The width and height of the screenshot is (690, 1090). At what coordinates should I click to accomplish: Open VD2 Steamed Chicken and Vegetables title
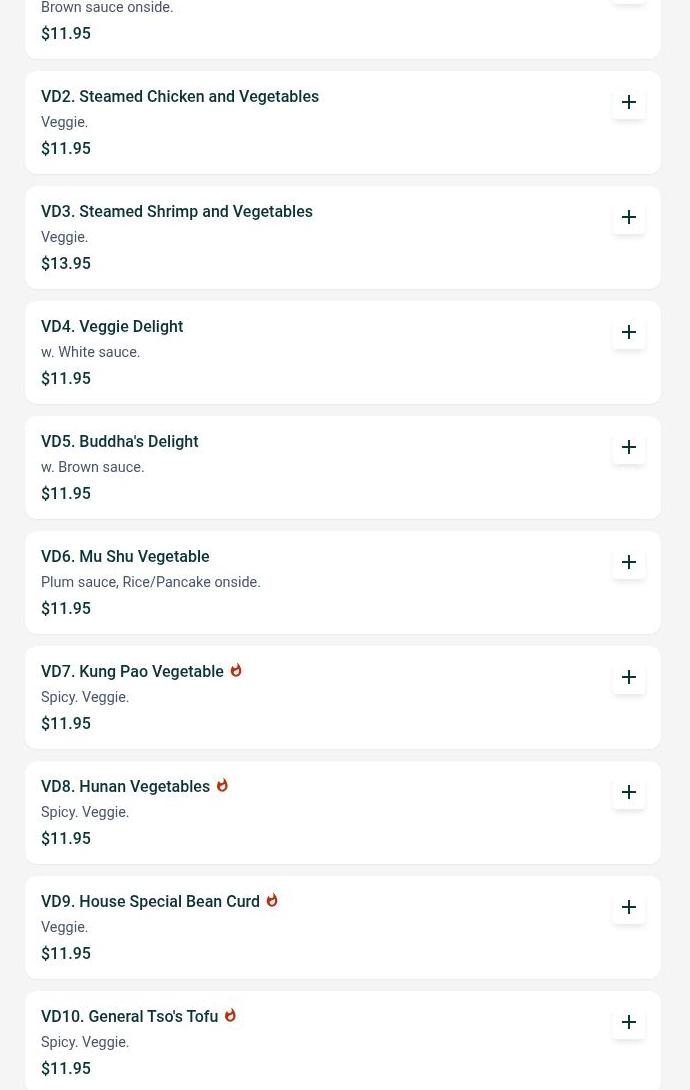tap(180, 97)
